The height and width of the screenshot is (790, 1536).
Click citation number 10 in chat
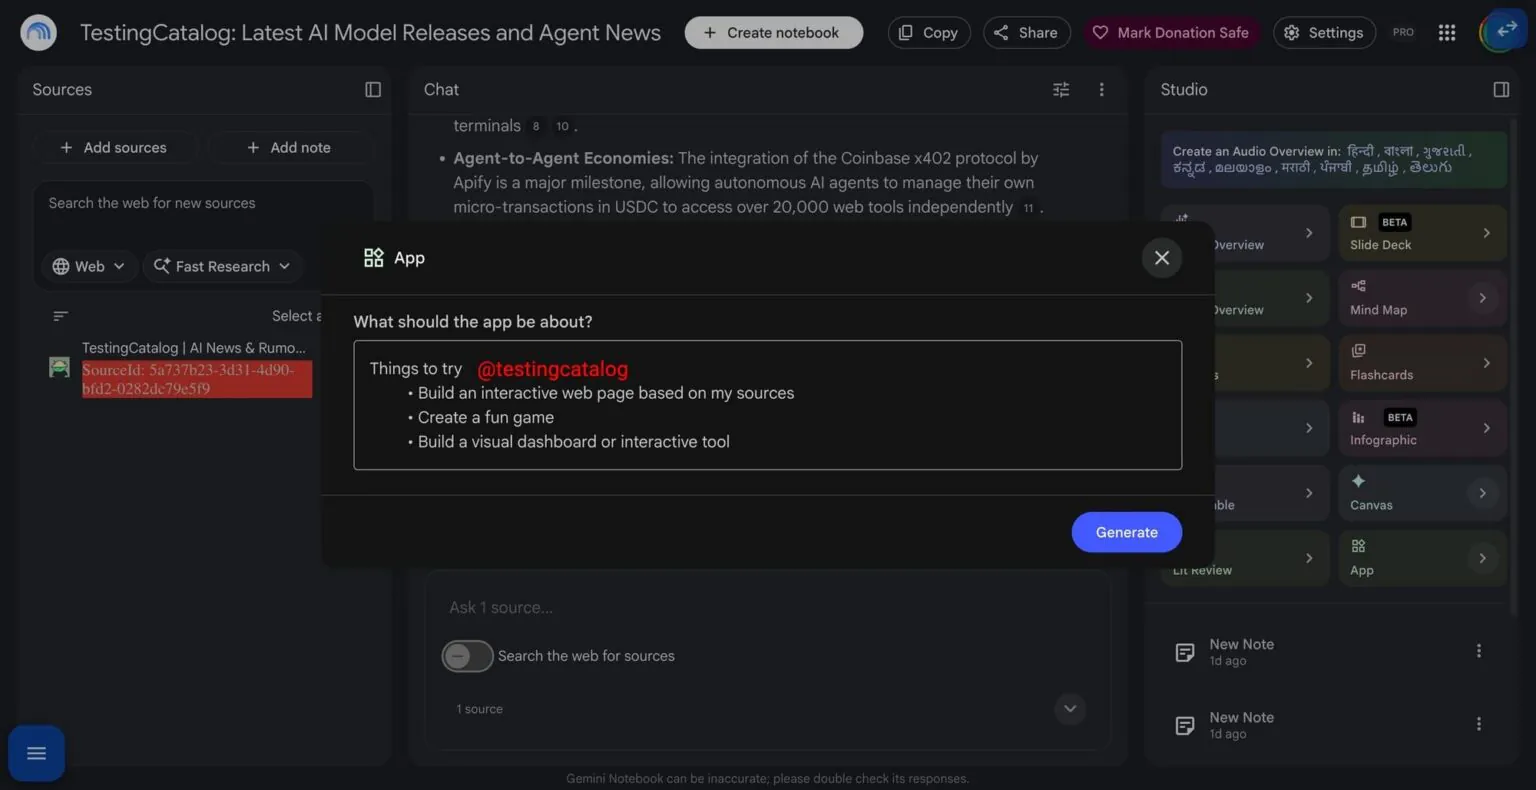coord(562,127)
